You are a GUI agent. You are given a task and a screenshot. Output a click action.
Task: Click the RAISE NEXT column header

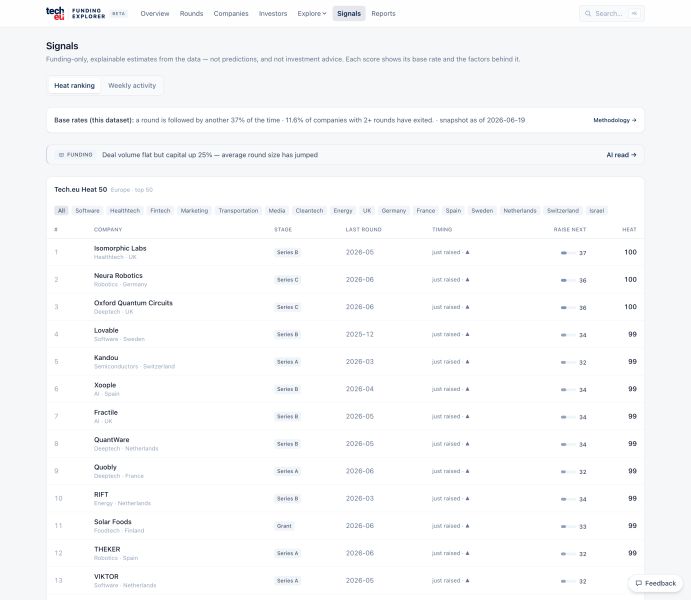(x=570, y=230)
